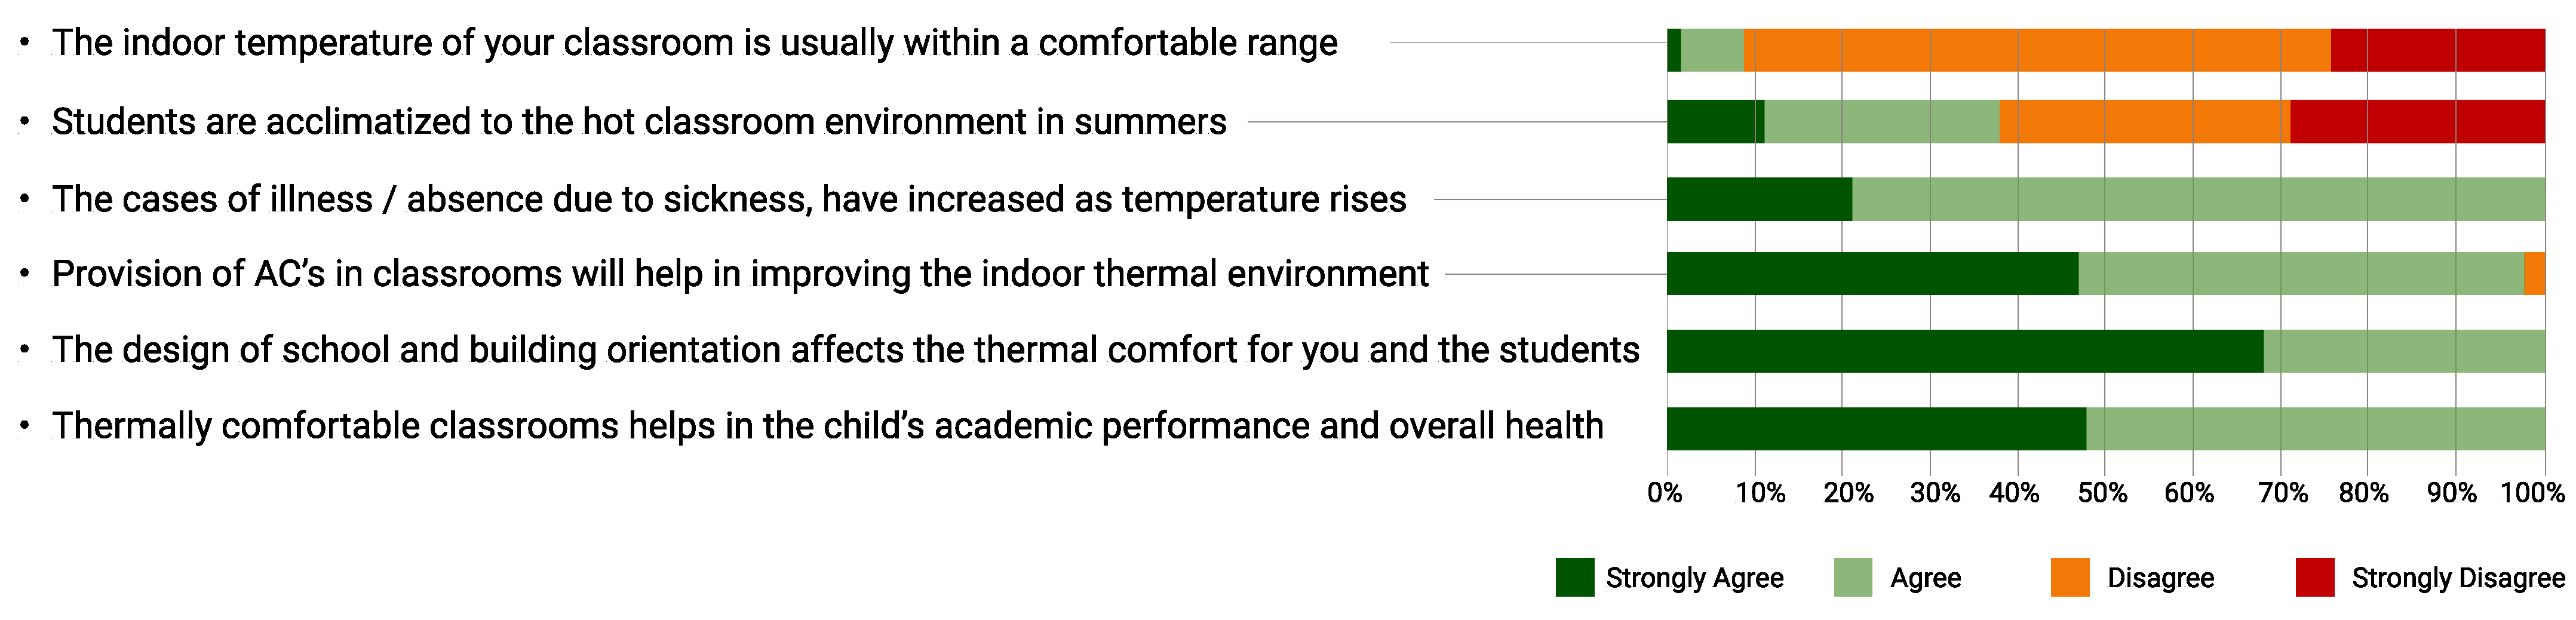Click the Strongly Agree dark green legend swatch
Image resolution: width=2576 pixels, height=620 pixels.
[x=1574, y=577]
